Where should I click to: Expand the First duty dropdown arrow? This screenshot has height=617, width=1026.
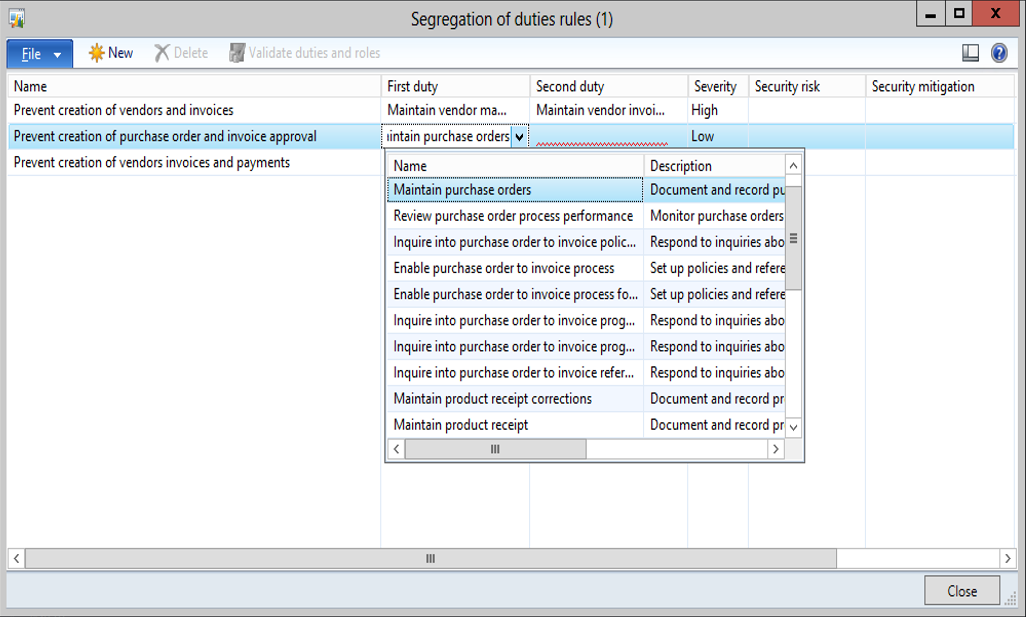(520, 137)
